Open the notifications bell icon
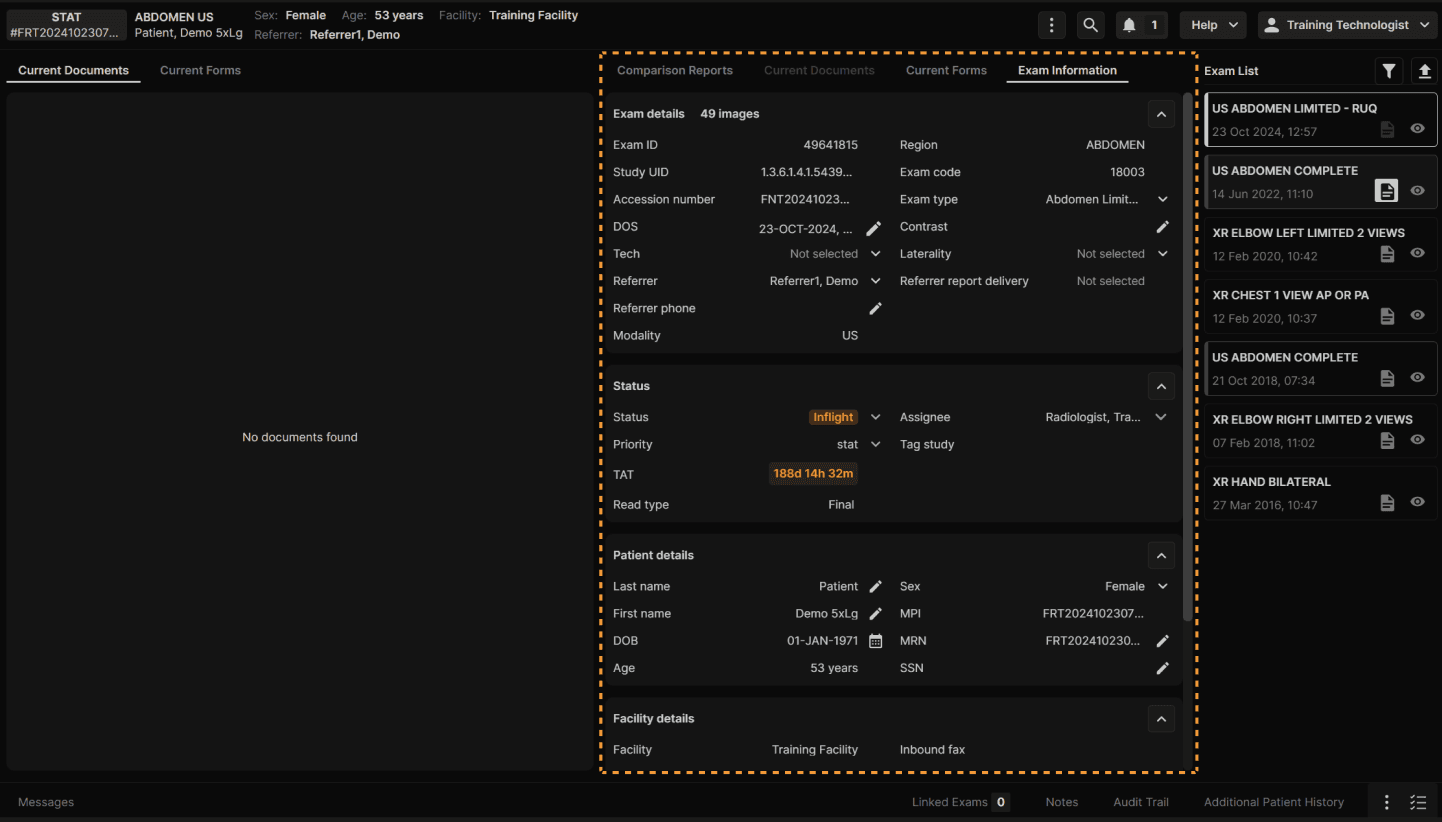Image resolution: width=1442 pixels, height=822 pixels. pyautogui.click(x=1130, y=25)
